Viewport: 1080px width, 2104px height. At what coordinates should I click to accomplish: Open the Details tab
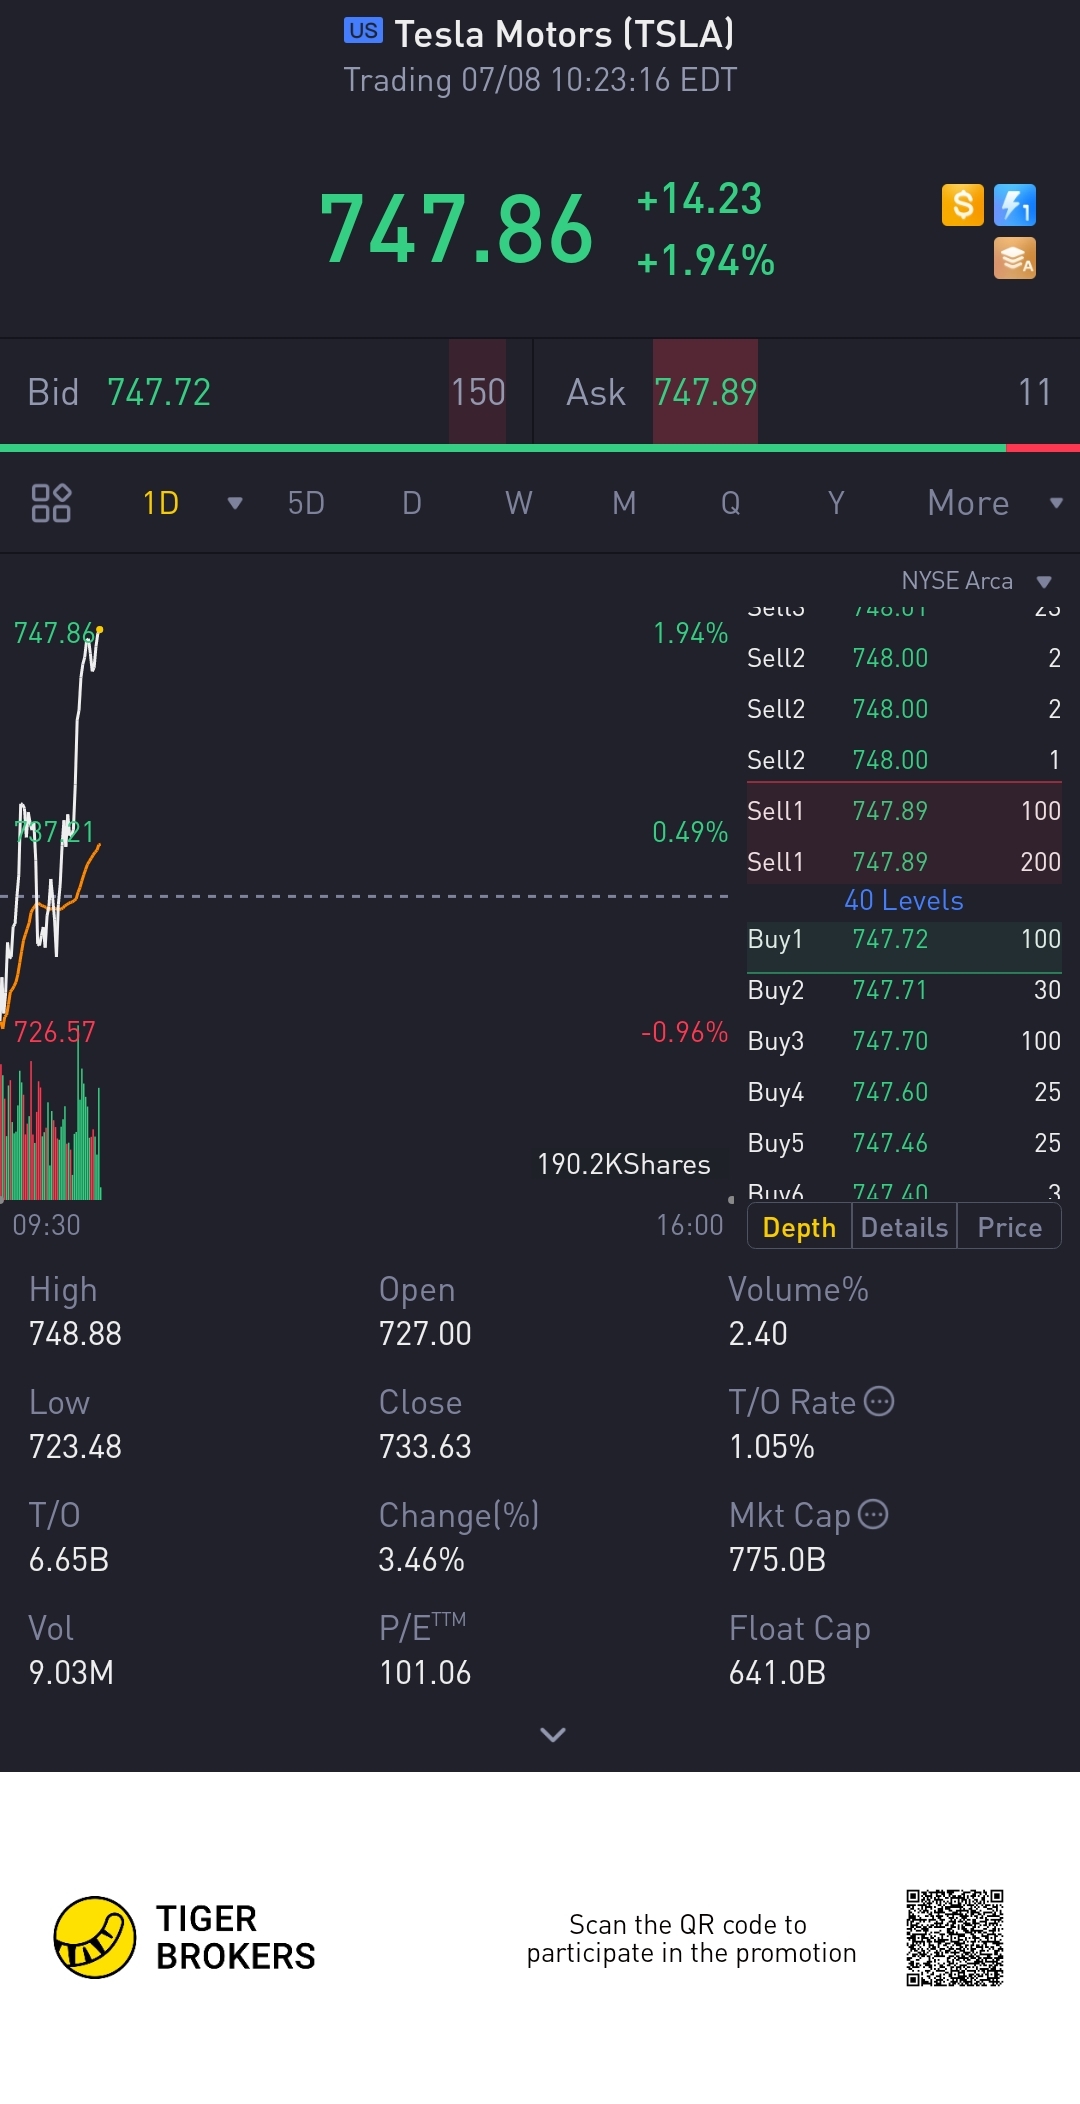(x=904, y=1227)
